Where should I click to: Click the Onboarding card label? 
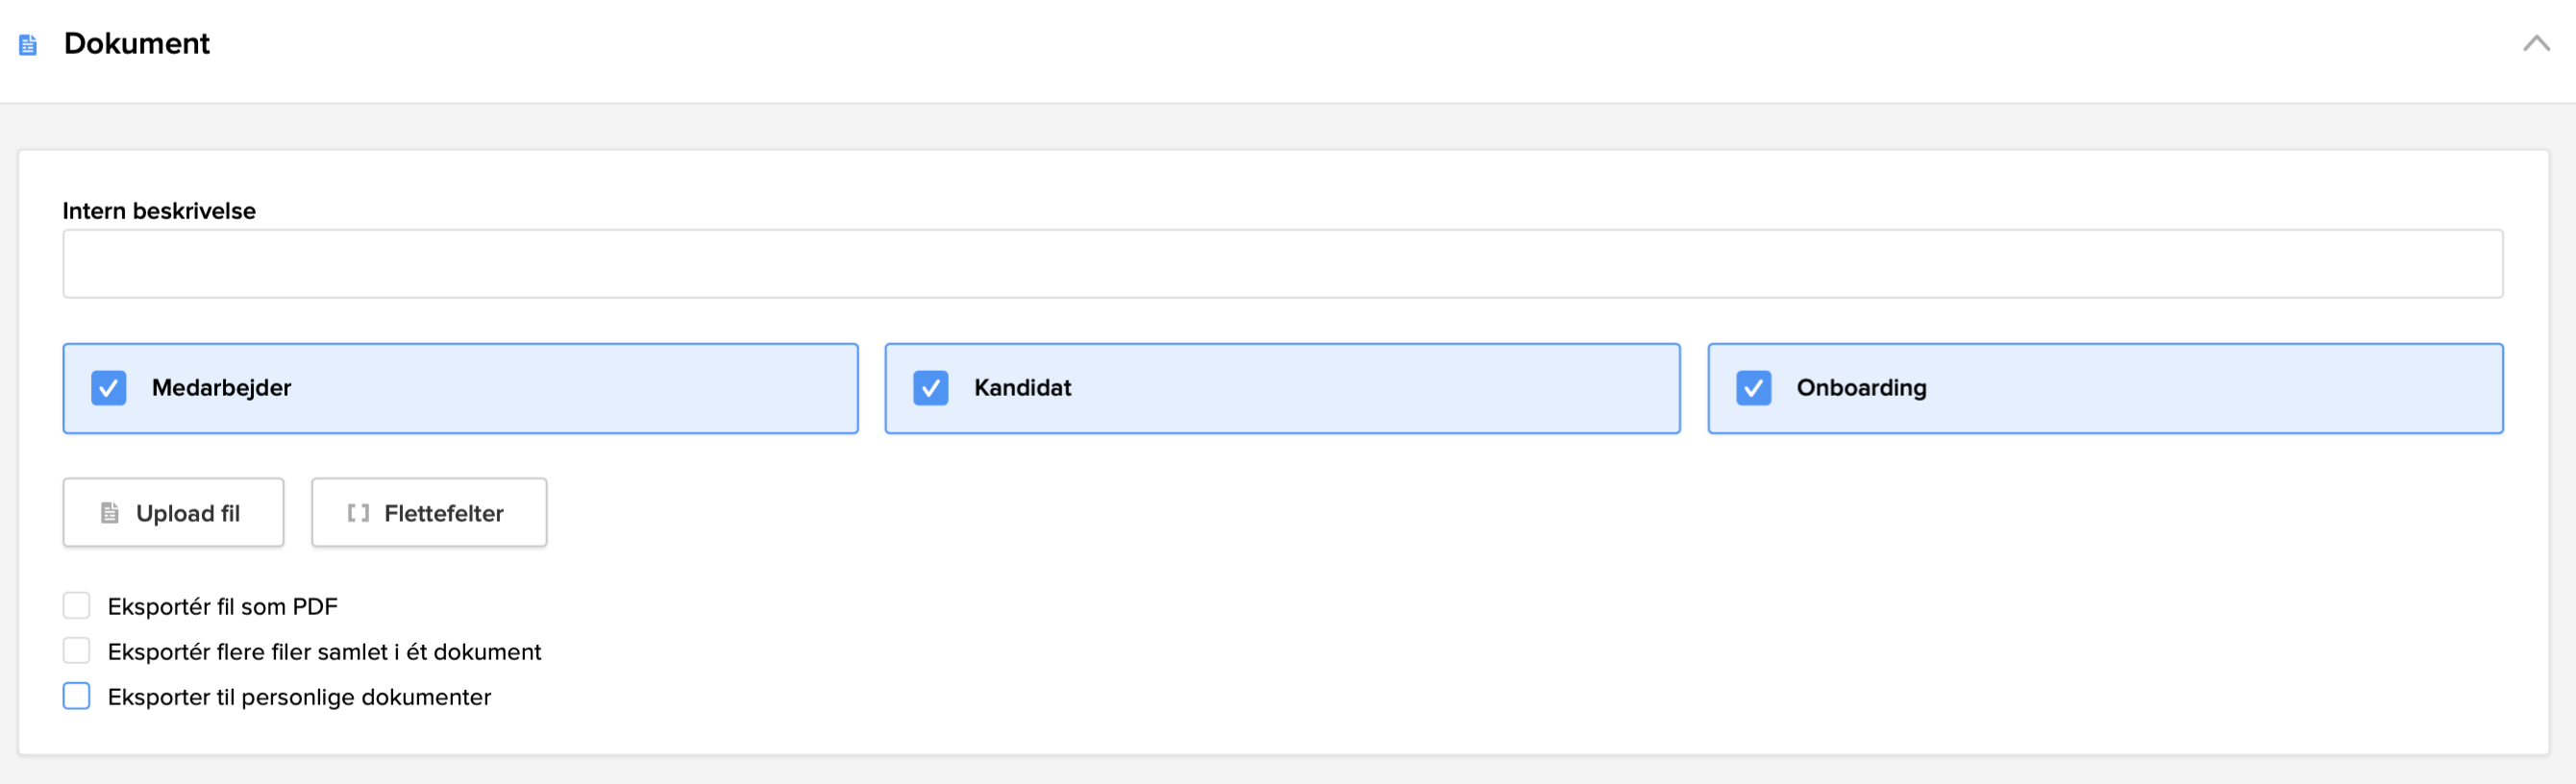[1861, 388]
